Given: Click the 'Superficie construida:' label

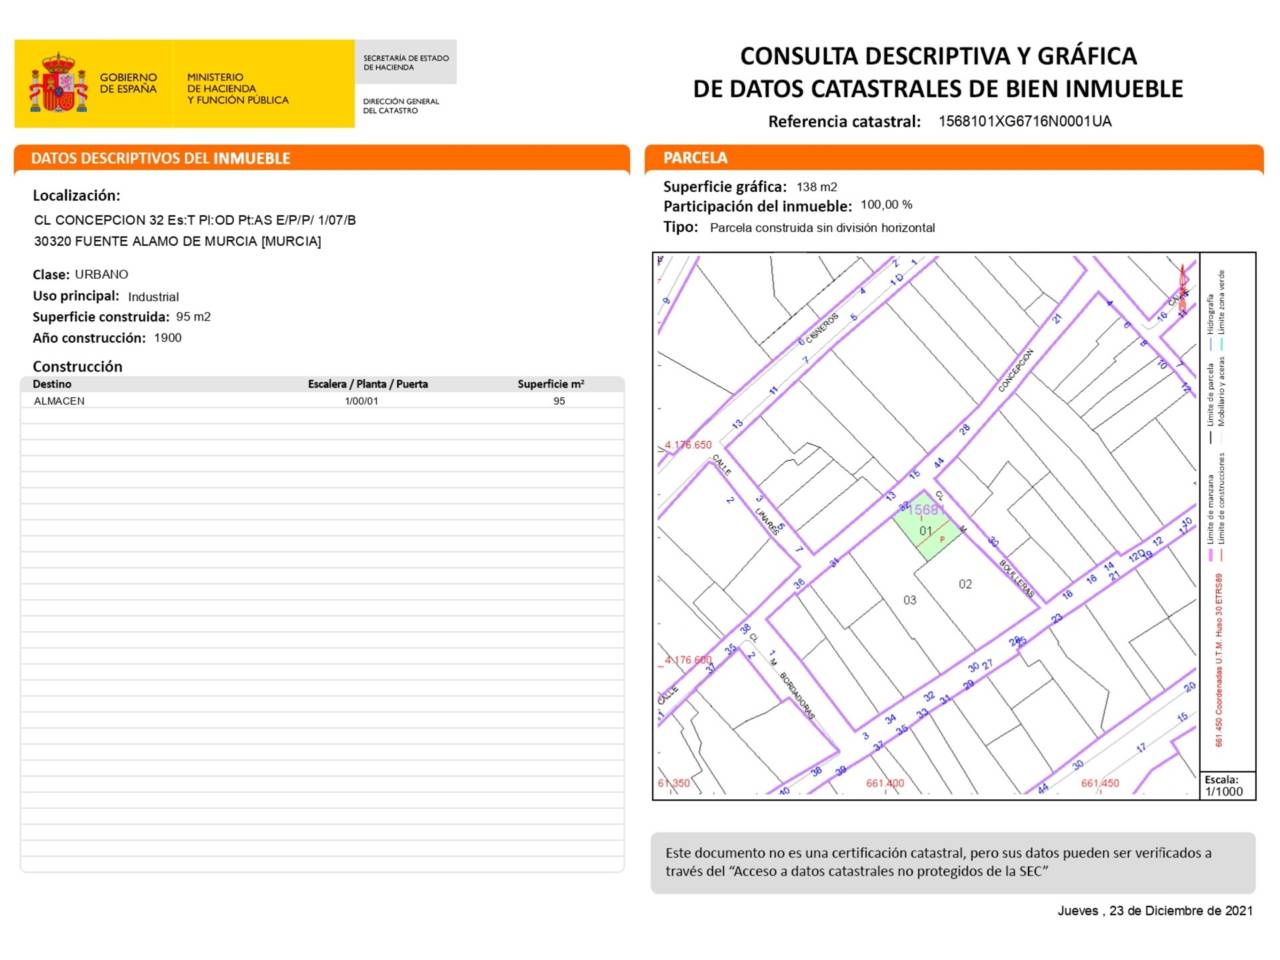Looking at the screenshot, I should click(101, 317).
